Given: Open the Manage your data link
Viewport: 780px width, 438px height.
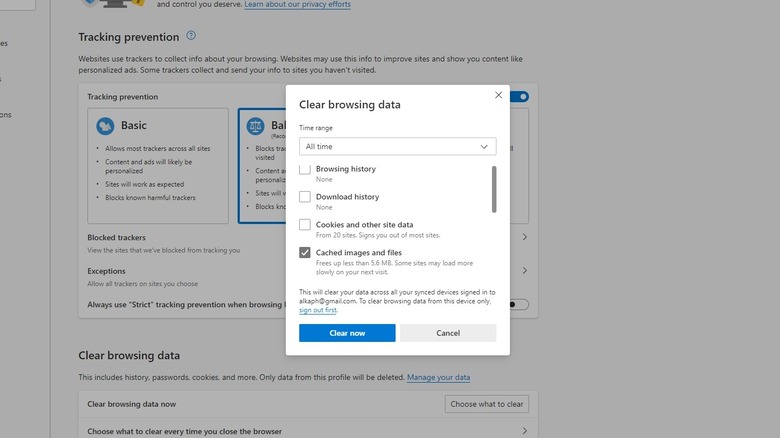Looking at the screenshot, I should pos(438,377).
